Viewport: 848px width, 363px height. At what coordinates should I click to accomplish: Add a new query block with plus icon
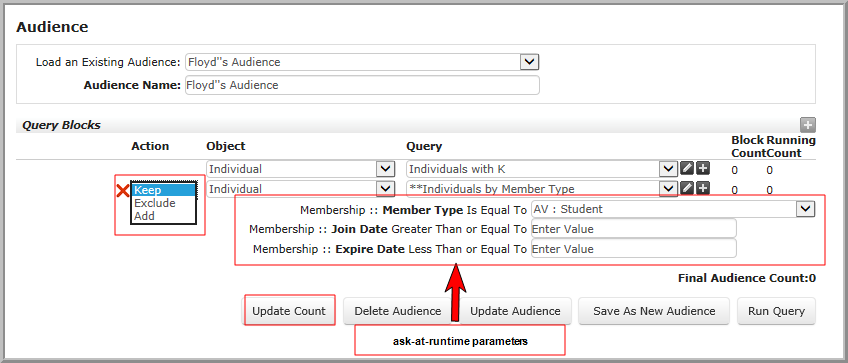[808, 126]
